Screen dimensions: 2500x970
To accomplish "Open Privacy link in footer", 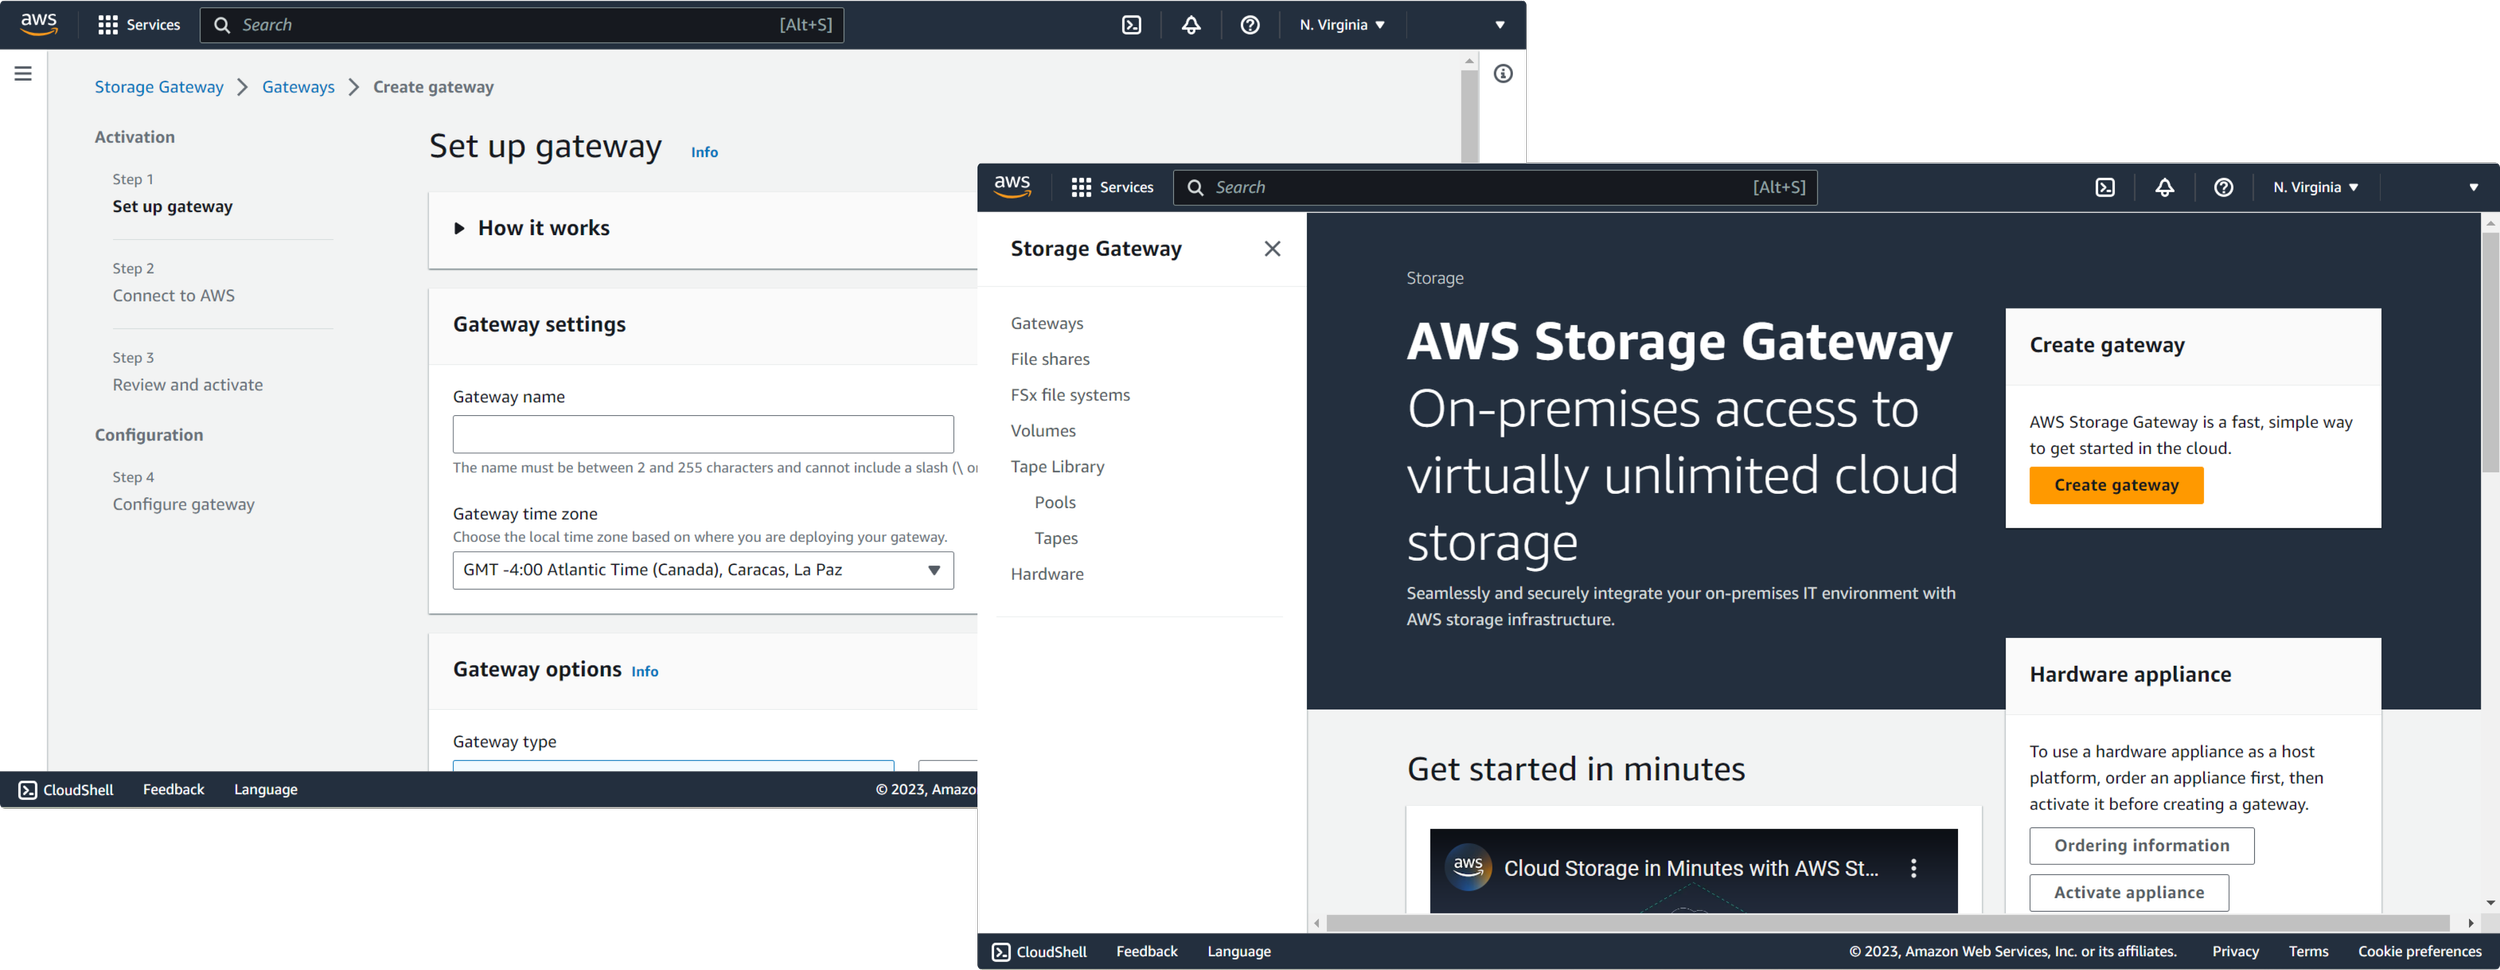I will point(2235,951).
